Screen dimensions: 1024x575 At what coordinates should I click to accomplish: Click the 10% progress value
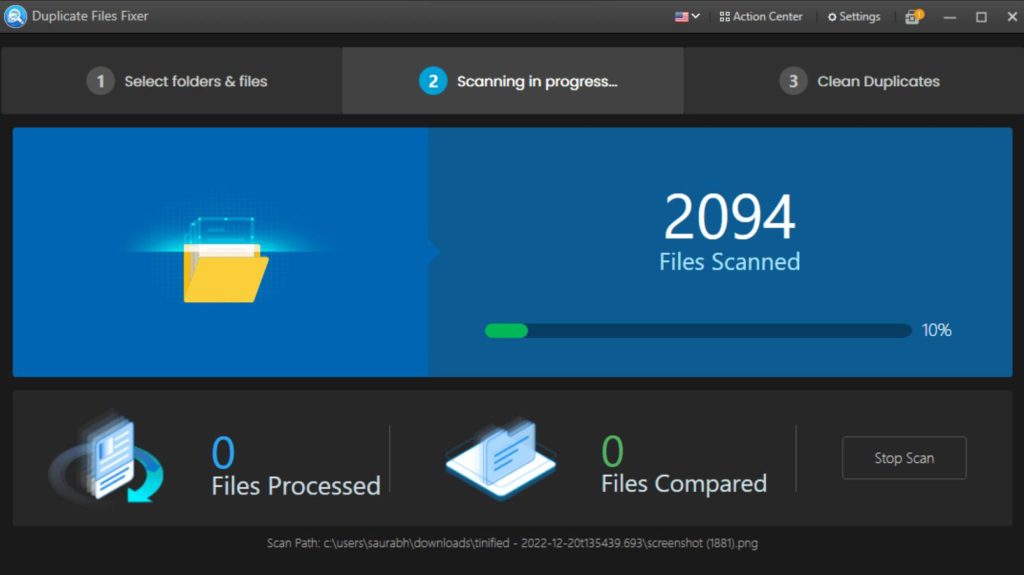[936, 331]
